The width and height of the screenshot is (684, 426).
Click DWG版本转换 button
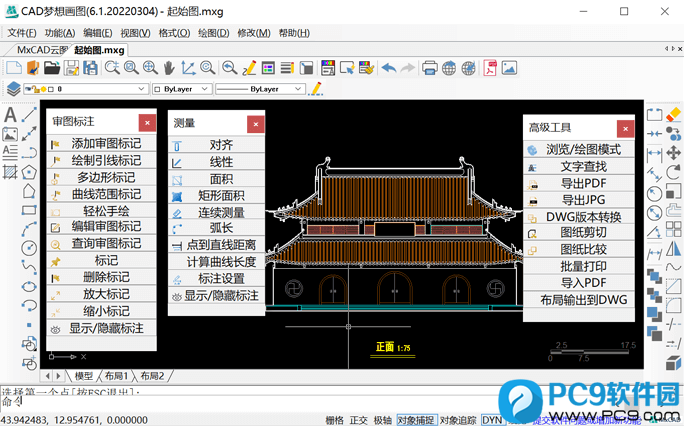(x=579, y=217)
